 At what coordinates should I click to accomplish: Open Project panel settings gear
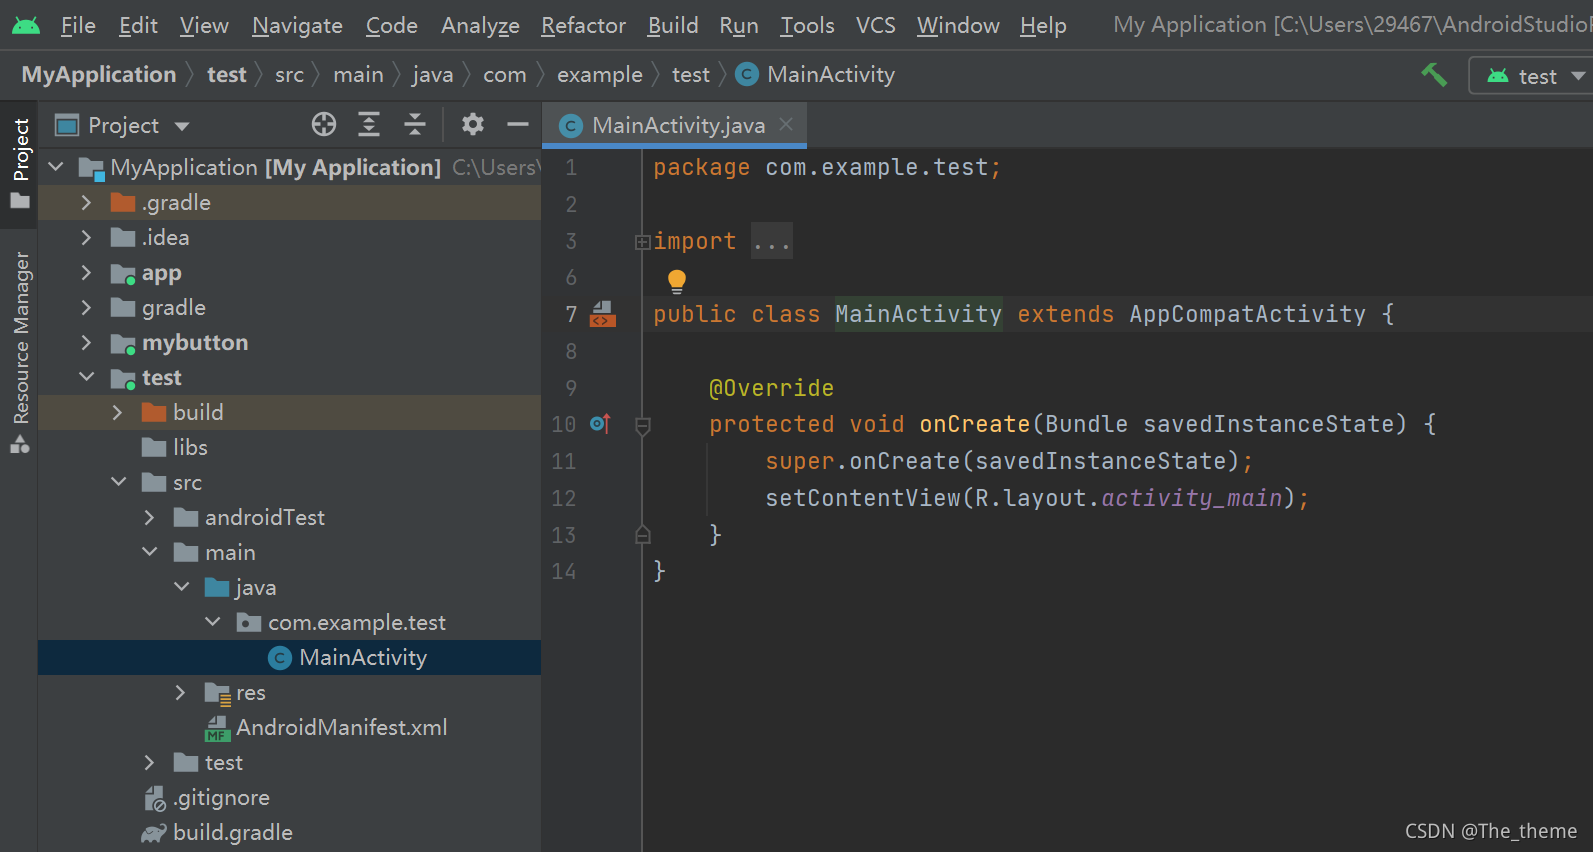pos(473,124)
